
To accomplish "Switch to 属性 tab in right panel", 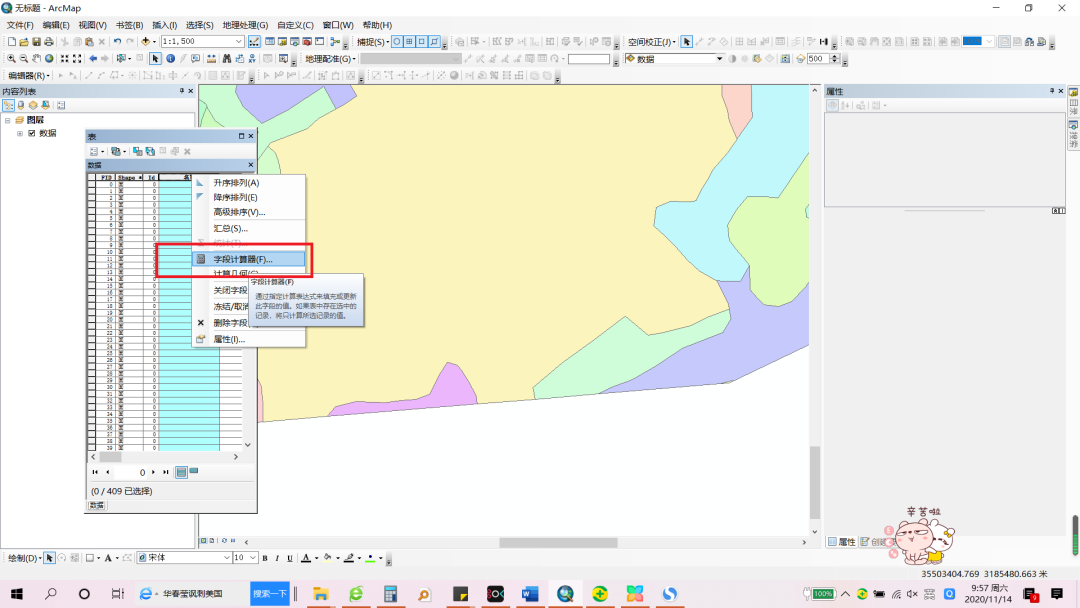I will 842,543.
